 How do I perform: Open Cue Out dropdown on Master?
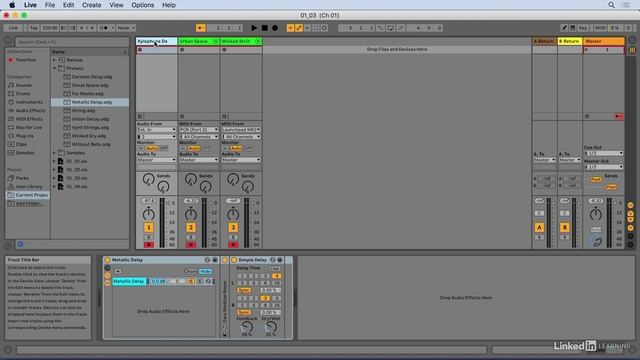coord(603,153)
